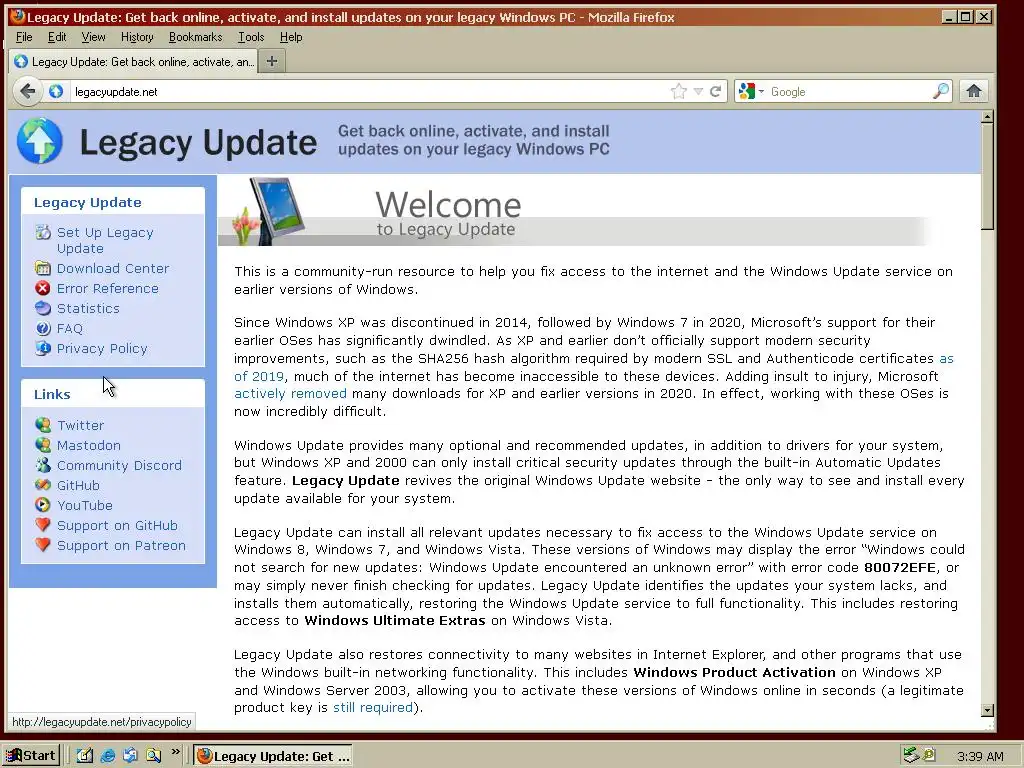1024x768 pixels.
Task: Click the Legacy Update globe logo
Action: [40, 141]
